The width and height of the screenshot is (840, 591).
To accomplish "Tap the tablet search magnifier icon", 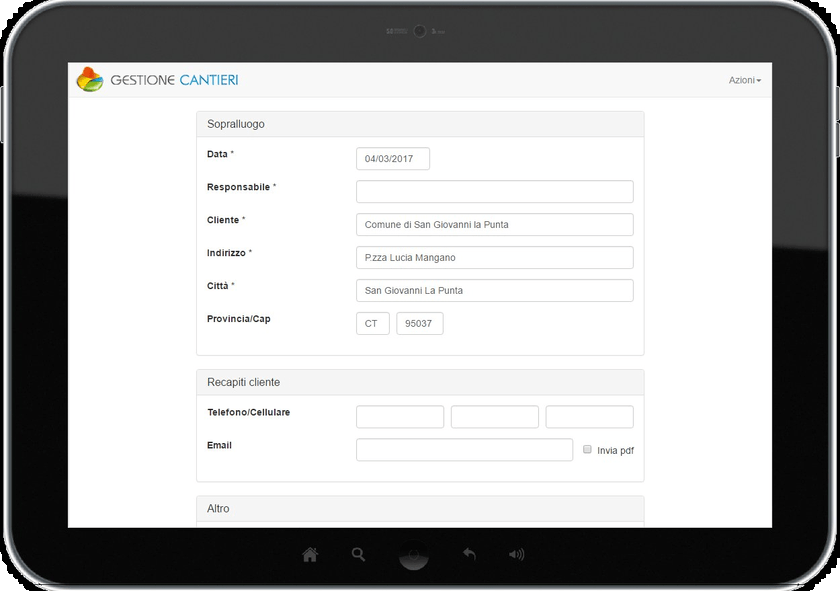I will click(359, 554).
